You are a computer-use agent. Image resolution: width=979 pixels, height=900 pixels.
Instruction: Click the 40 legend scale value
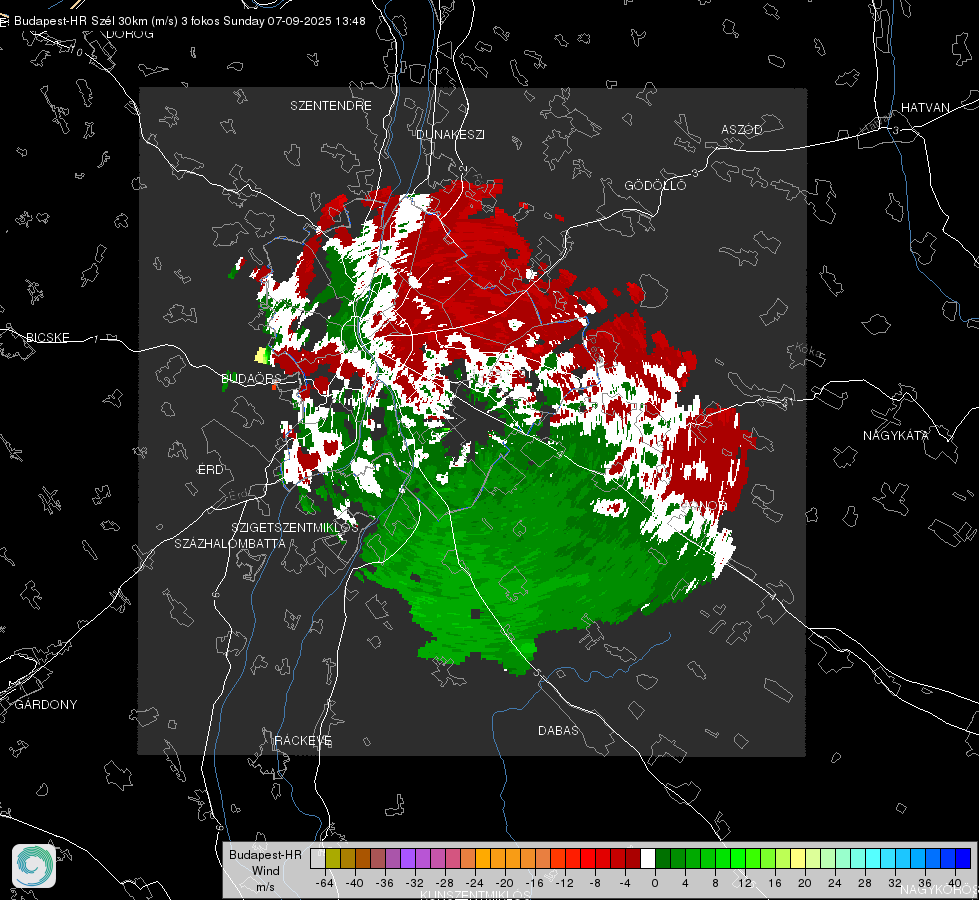(955, 883)
